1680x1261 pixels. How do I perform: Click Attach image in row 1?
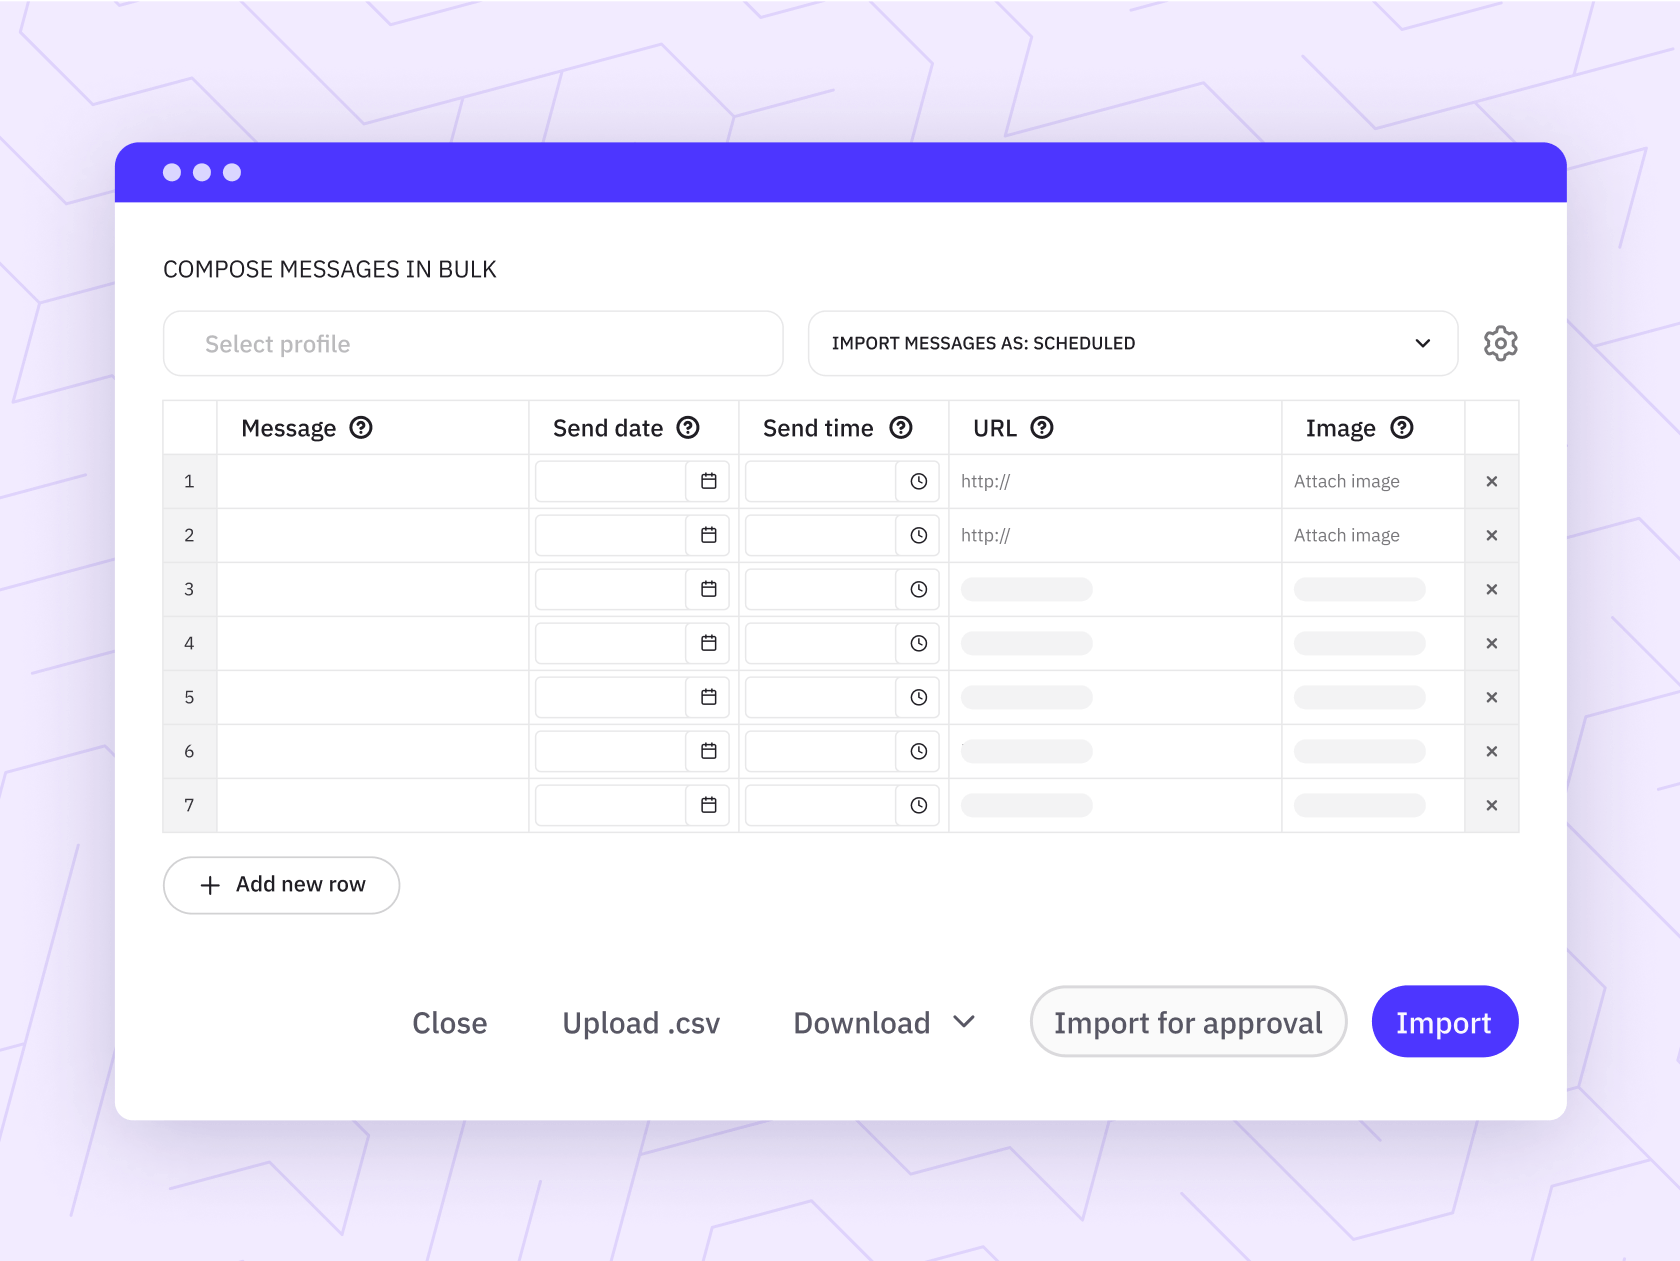pyautogui.click(x=1346, y=481)
